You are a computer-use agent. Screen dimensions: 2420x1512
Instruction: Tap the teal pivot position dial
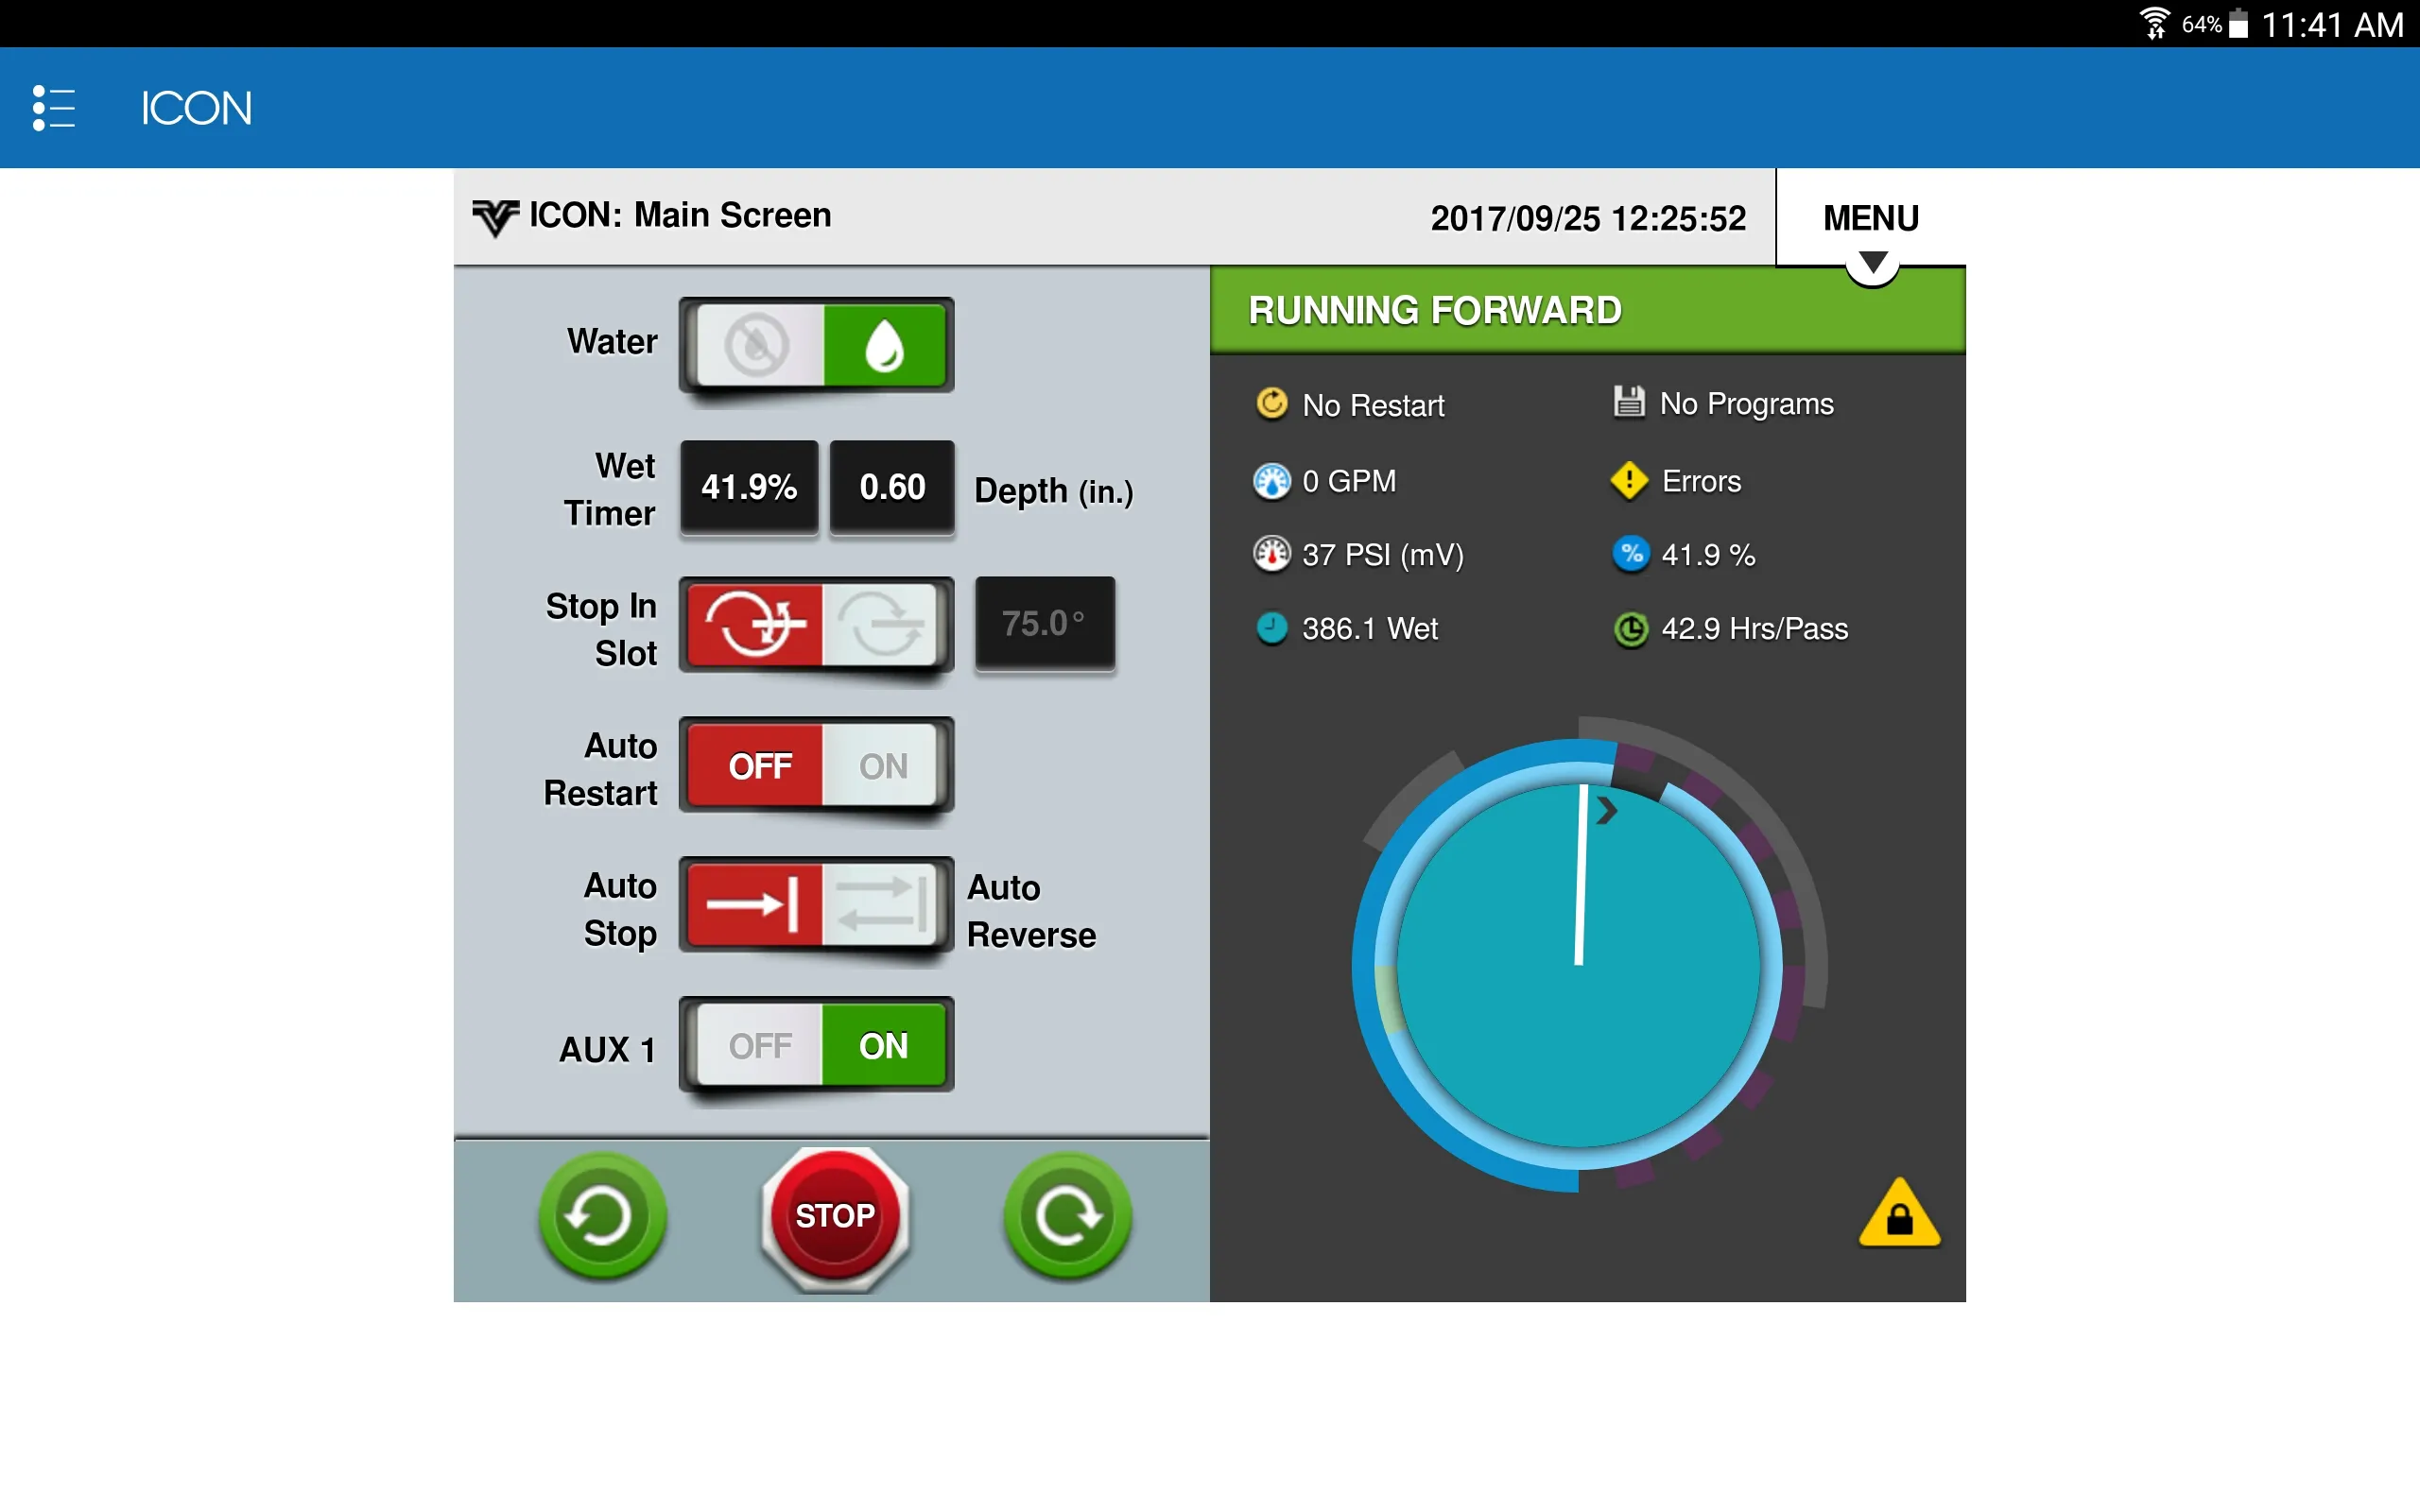click(1578, 966)
